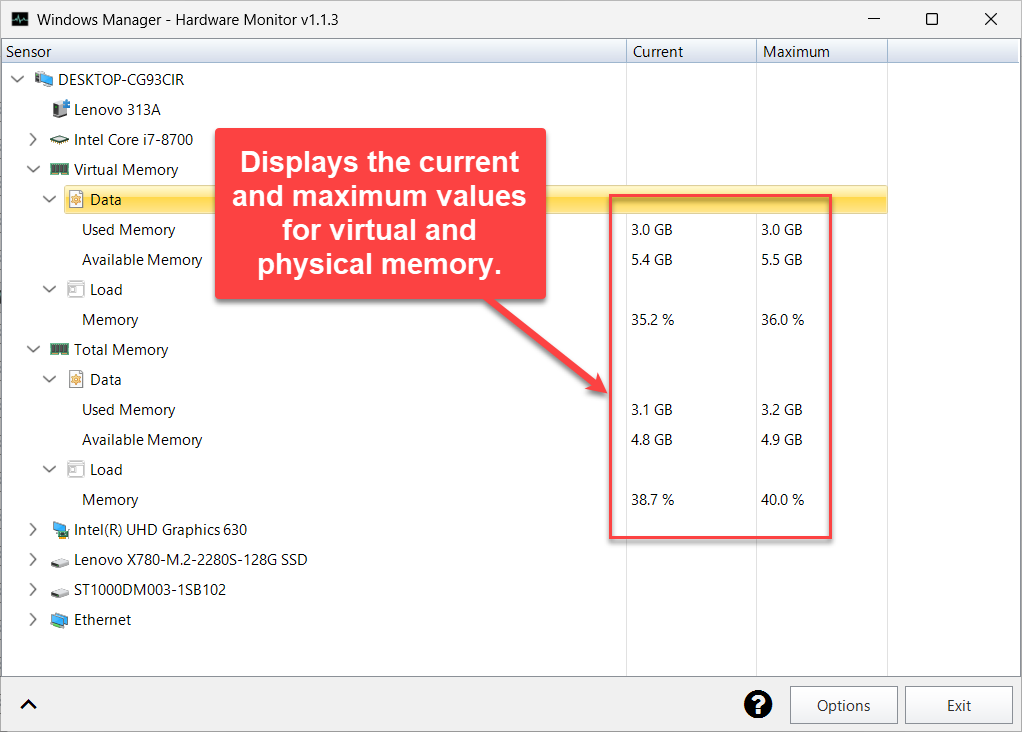Click the Load icon under Virtual Memory
The width and height of the screenshot is (1022, 732).
76,289
